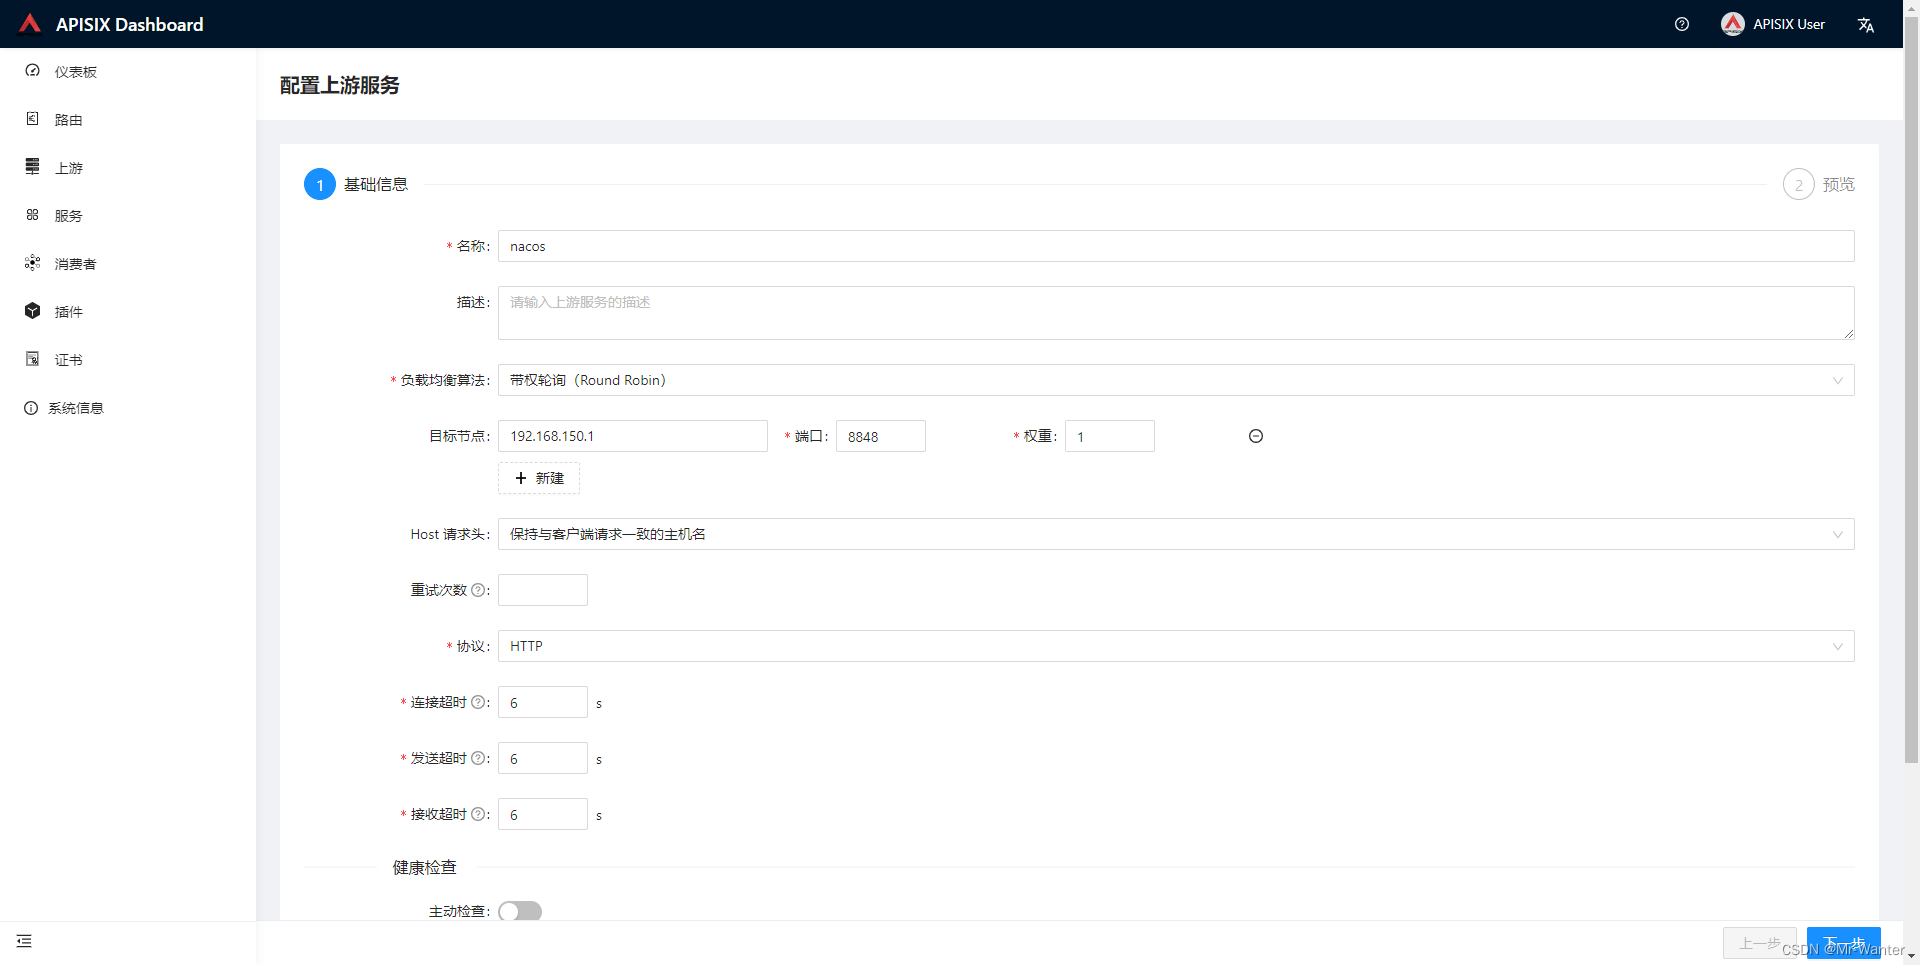Click the 基础信息 step label
This screenshot has height=965, width=1920.
tap(376, 184)
